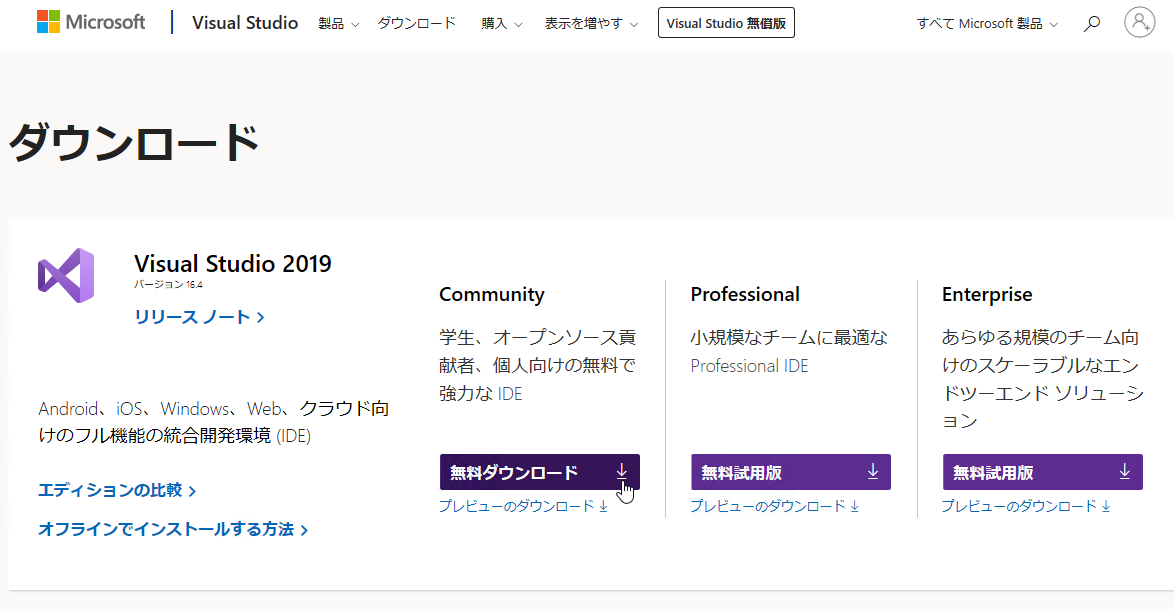The image size is (1174, 609).
Task: Open the search magnifier icon
Action: coord(1092,23)
